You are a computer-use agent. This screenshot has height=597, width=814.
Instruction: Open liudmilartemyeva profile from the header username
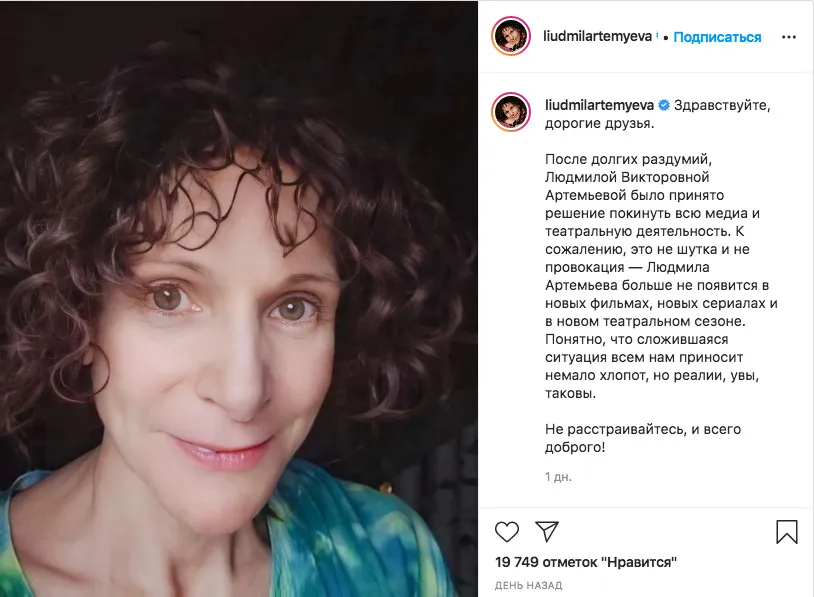(597, 36)
